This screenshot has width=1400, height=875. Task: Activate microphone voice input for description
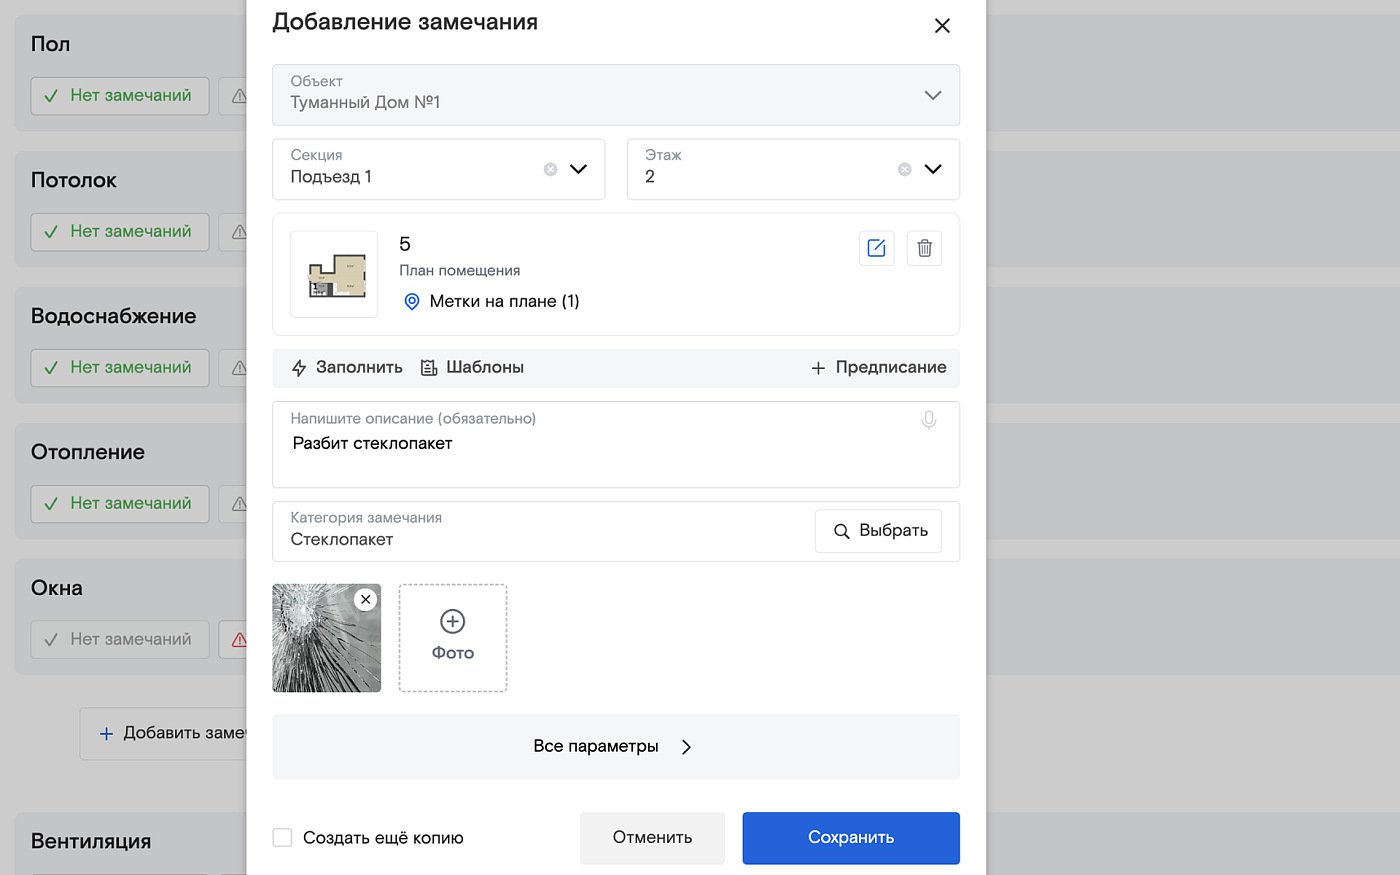coord(928,420)
